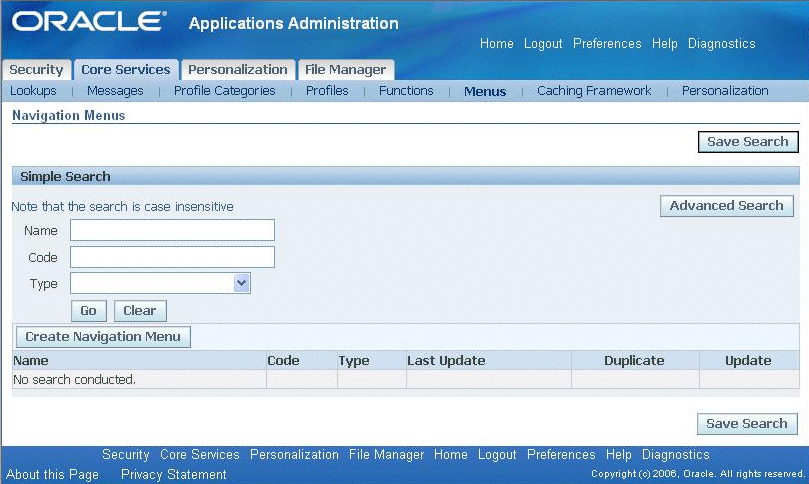The image size is (809, 484).
Task: Open Preferences from the header
Action: click(607, 43)
